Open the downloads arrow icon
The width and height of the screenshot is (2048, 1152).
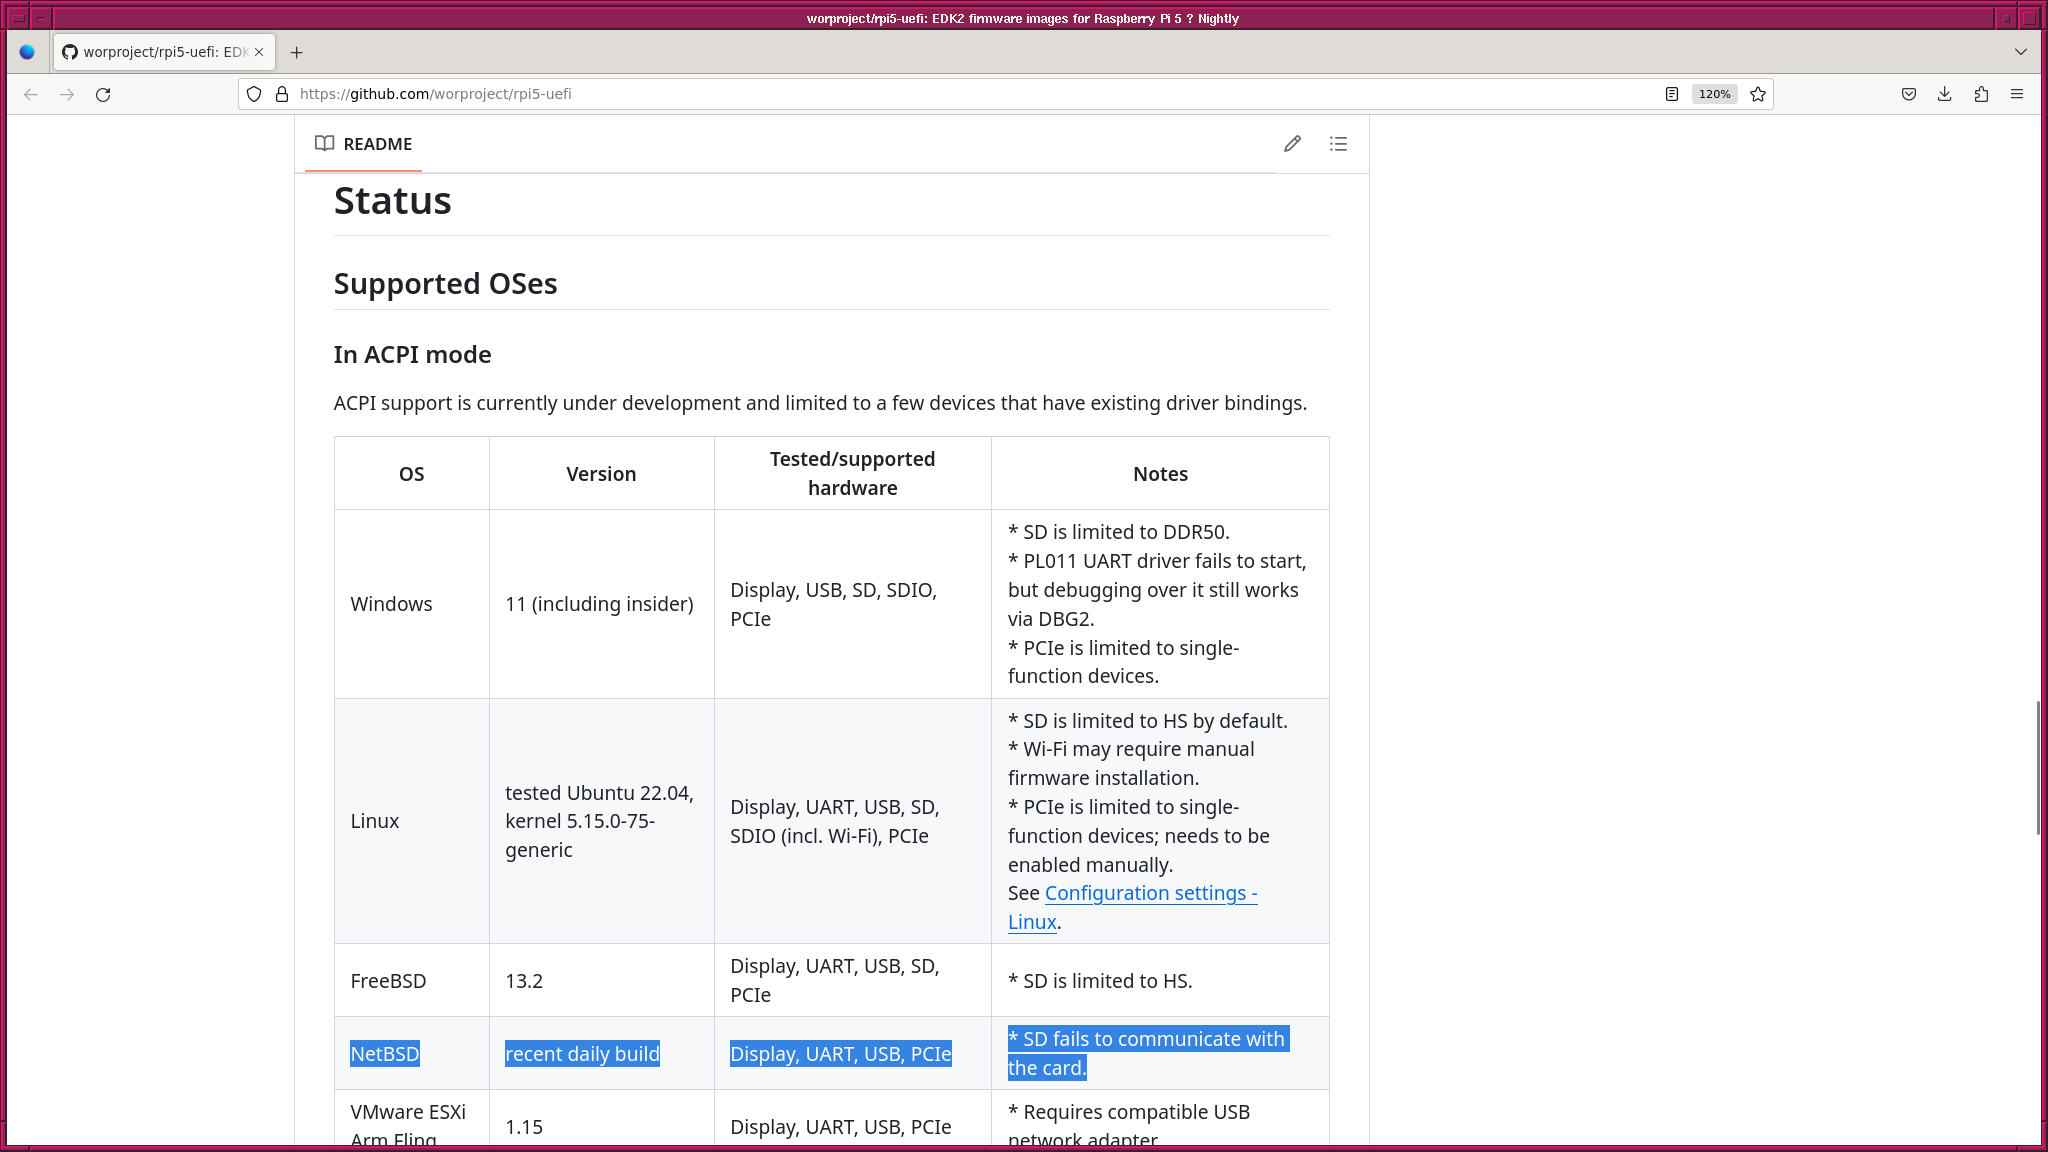(1944, 94)
